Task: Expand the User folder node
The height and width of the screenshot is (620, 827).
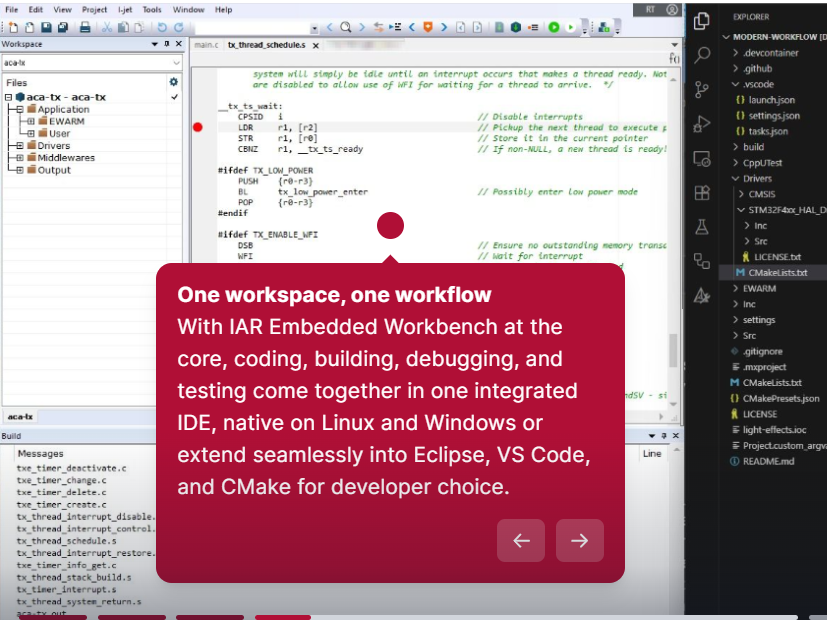Action: point(31,133)
